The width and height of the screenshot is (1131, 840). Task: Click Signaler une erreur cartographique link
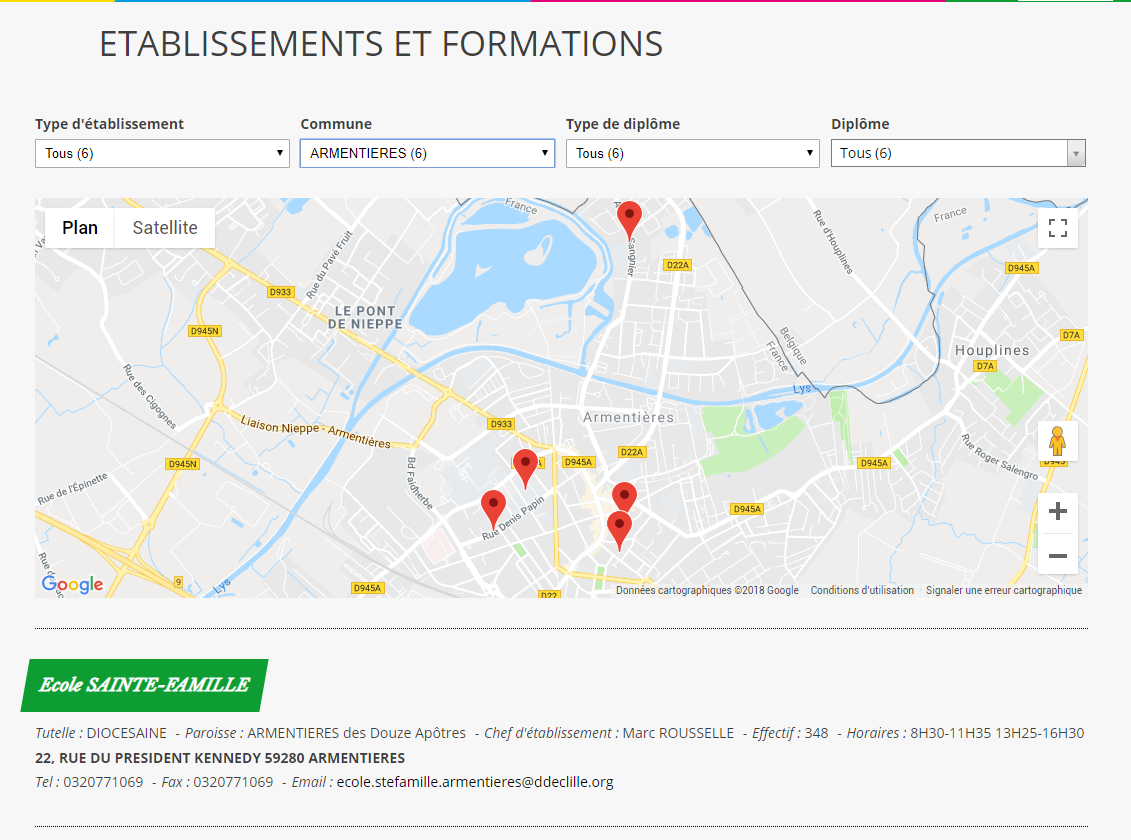1003,590
